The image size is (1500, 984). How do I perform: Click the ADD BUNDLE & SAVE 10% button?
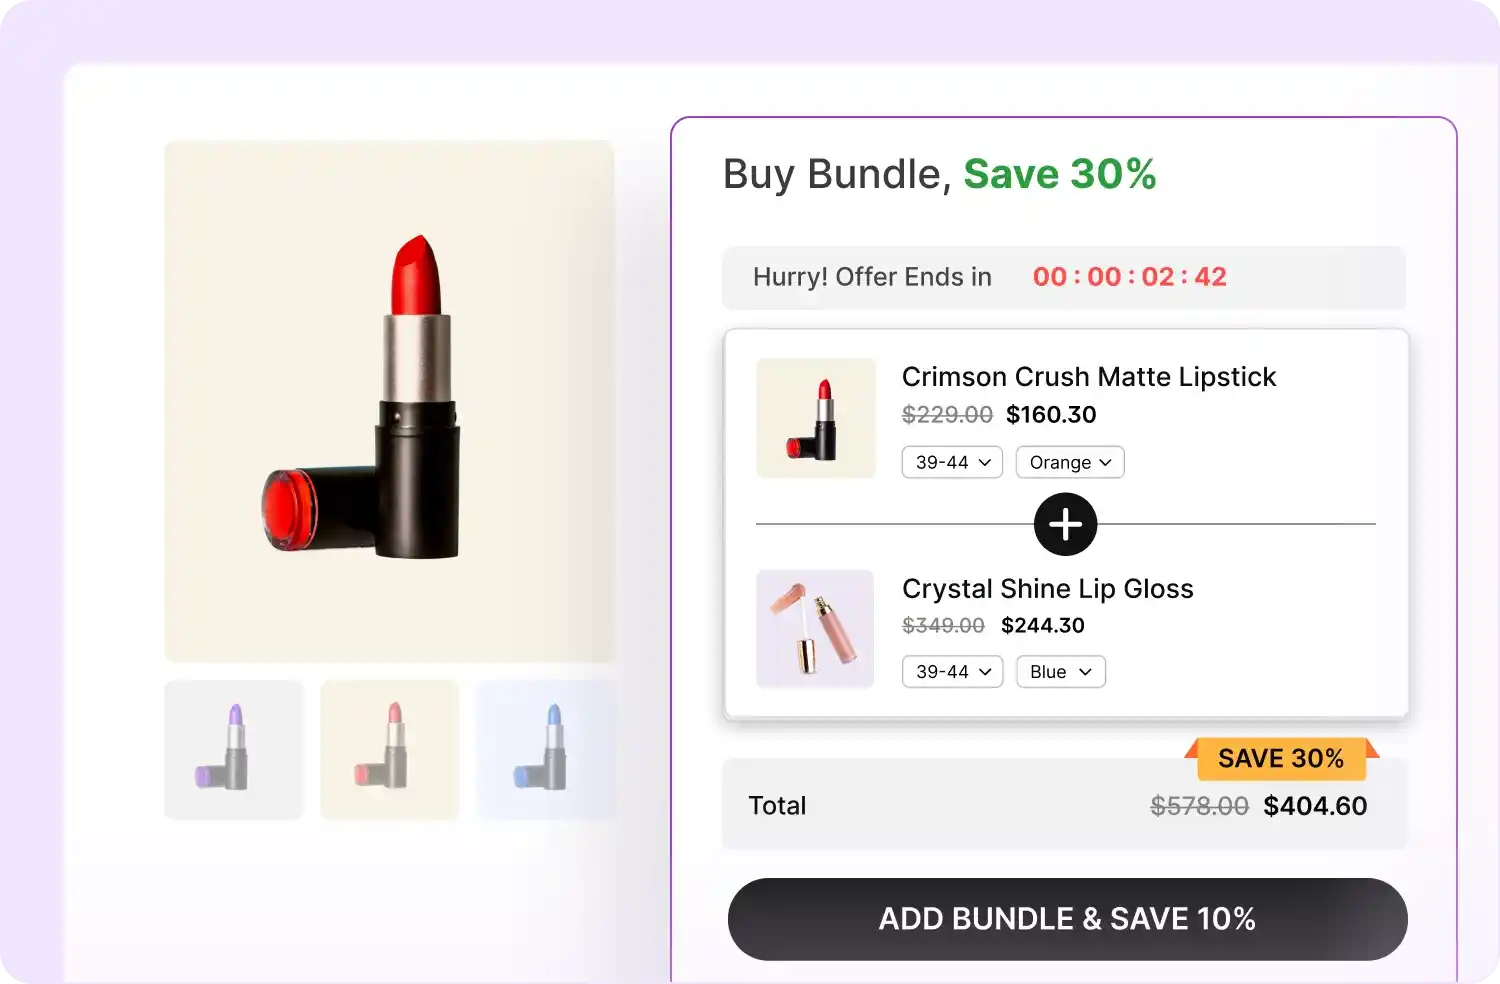point(1066,919)
